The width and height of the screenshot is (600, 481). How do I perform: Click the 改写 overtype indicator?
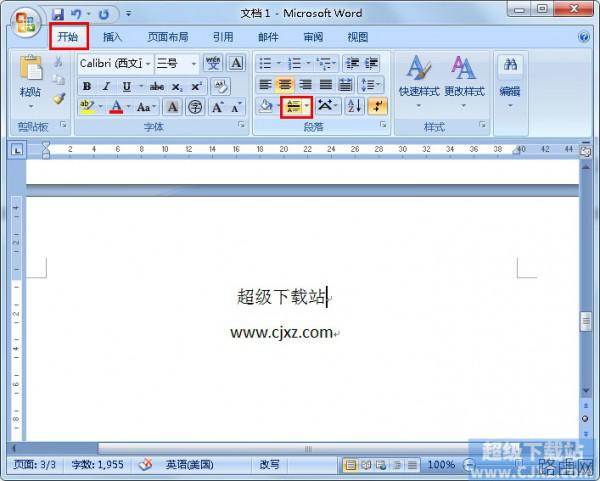[x=269, y=465]
